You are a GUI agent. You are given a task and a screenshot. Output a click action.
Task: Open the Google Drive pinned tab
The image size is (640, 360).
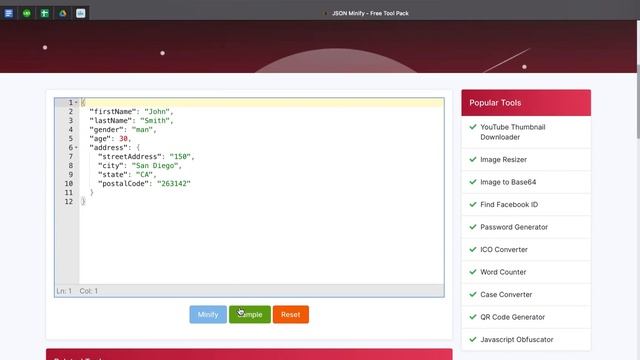tap(62, 13)
